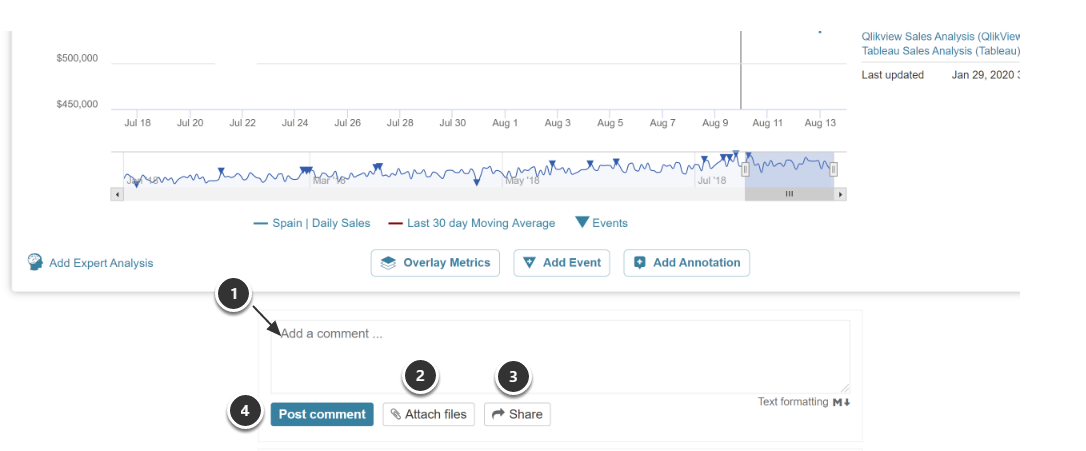Click the right range handle in navigator
The image size is (1086, 451).
point(834,170)
